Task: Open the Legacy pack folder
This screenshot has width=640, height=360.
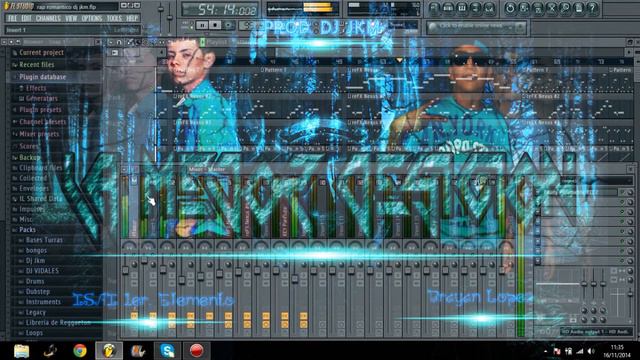Action: pos(36,313)
